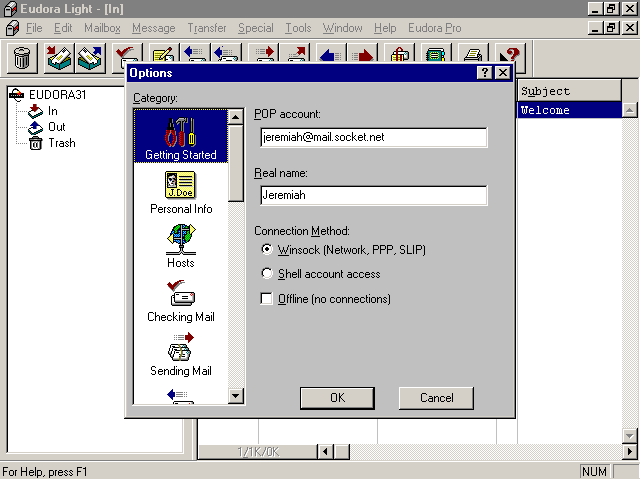Click the horizontal scroll left arrow
The width and height of the screenshot is (640, 480).
[x=325, y=452]
